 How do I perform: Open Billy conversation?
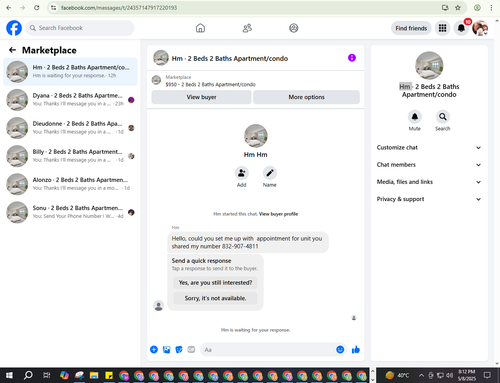[70, 156]
